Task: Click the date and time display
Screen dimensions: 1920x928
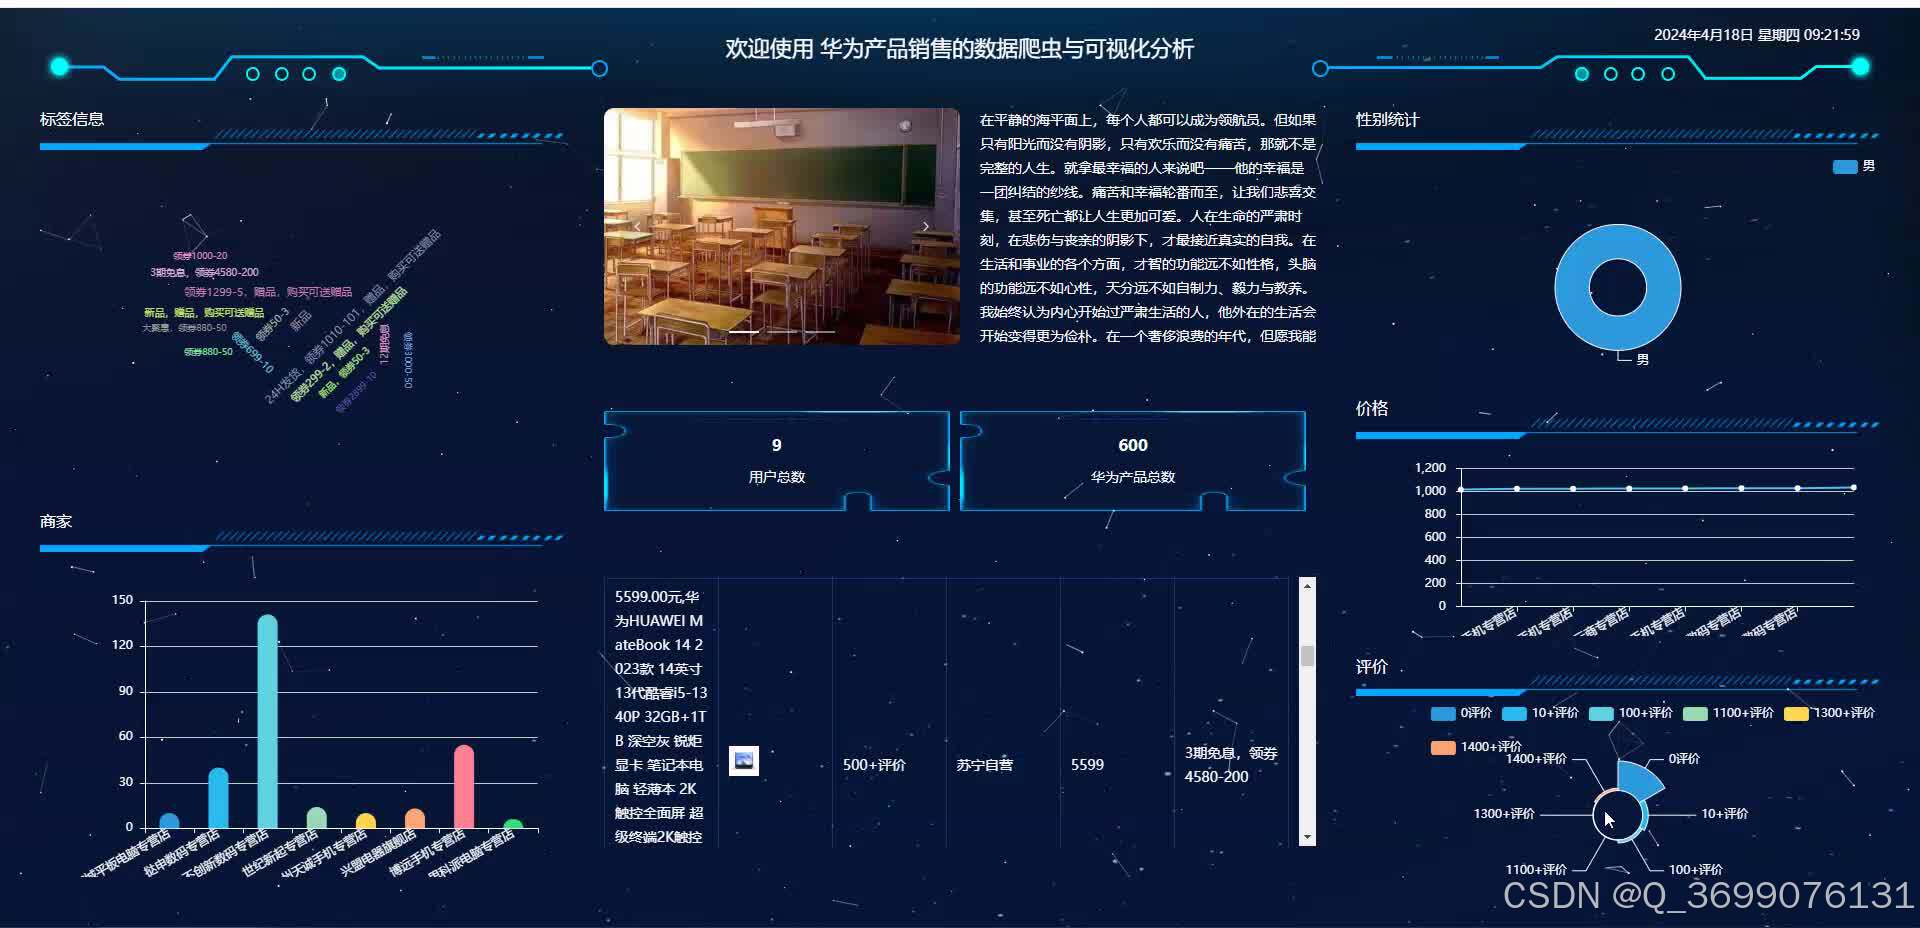Action: click(1757, 35)
